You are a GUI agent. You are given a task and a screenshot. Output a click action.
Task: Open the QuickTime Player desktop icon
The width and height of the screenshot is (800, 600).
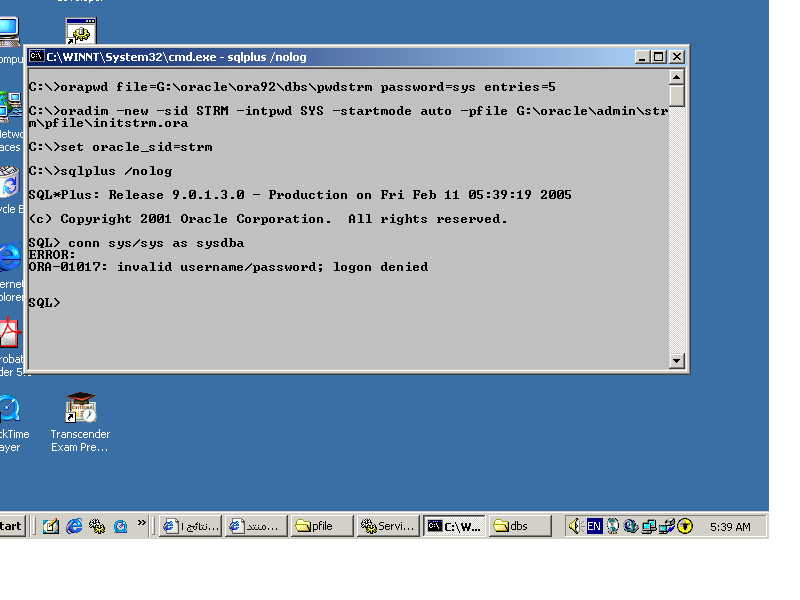tap(8, 409)
